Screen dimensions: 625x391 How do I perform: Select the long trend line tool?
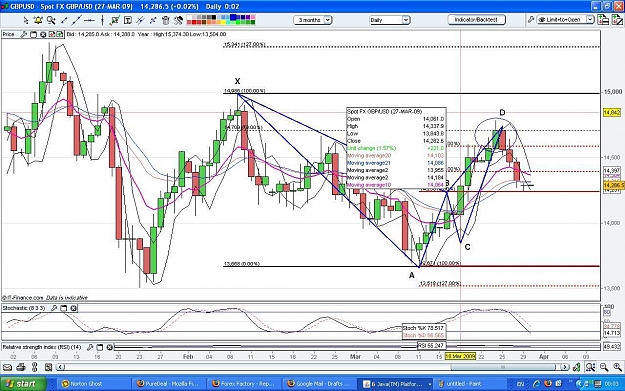tap(77, 20)
